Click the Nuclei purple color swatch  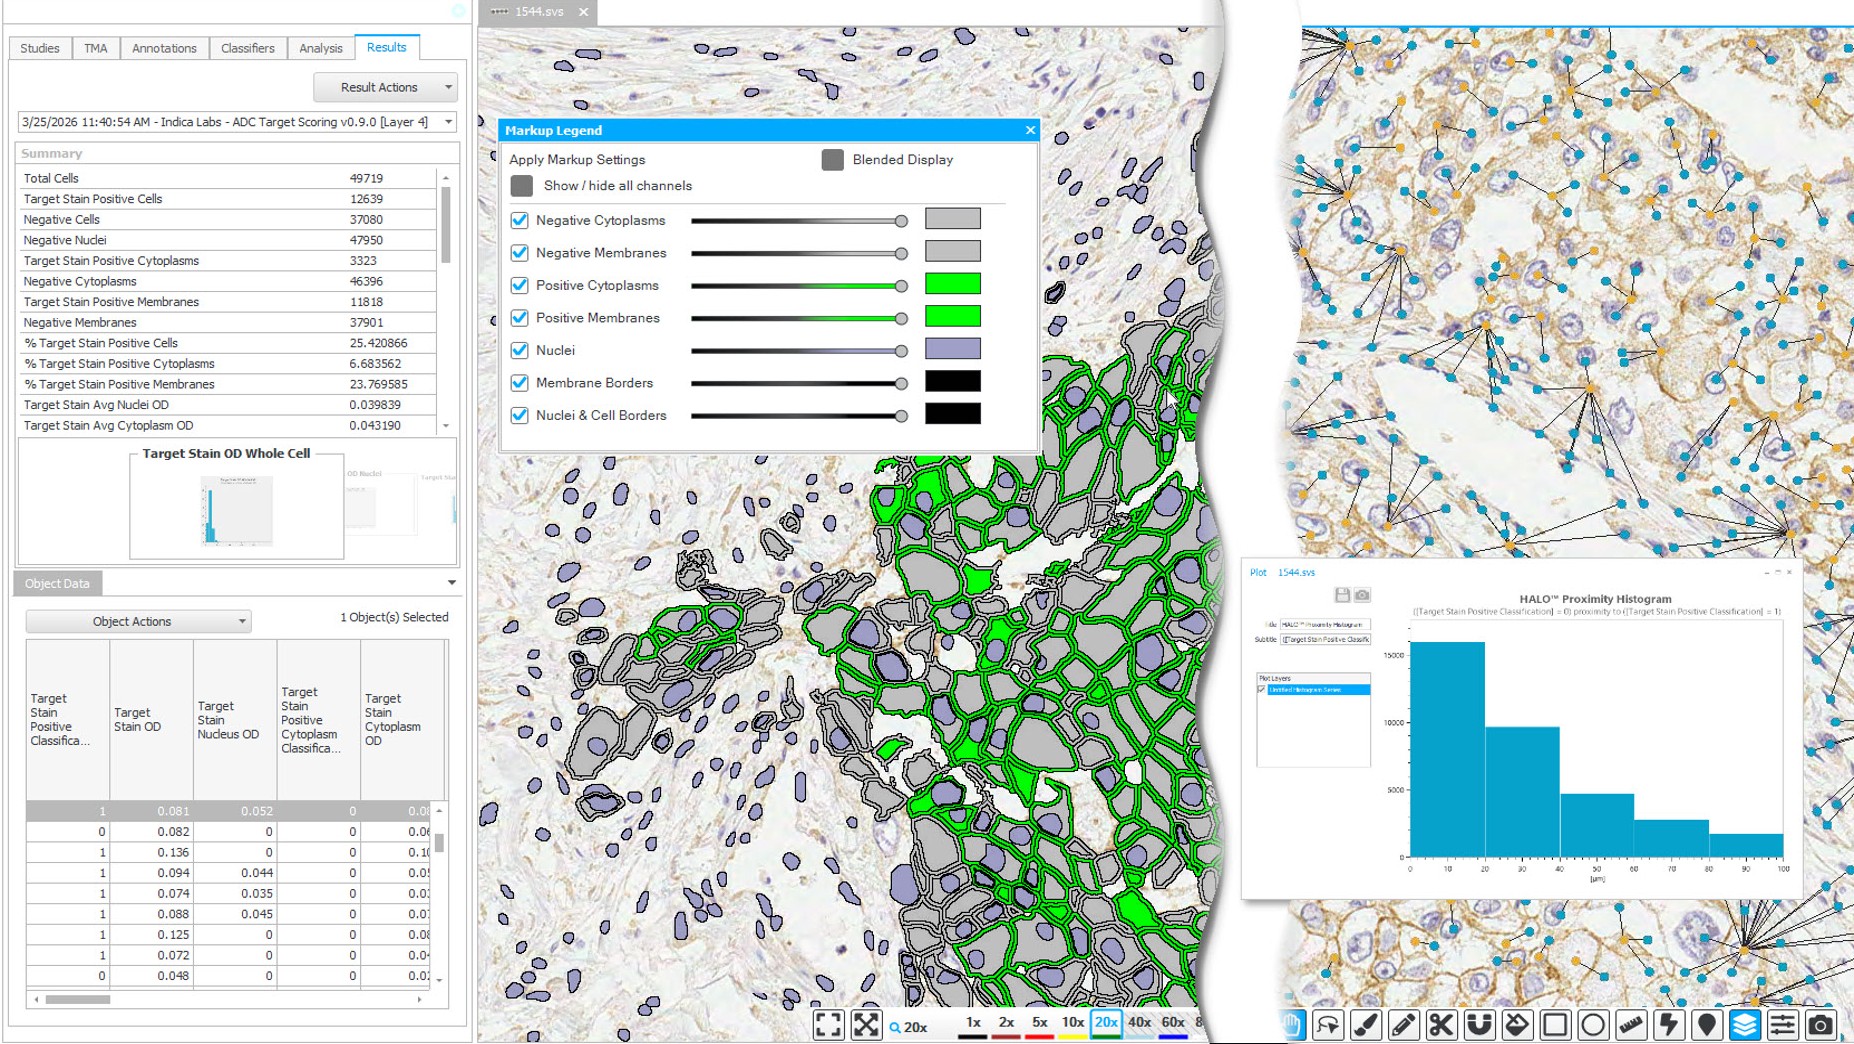(952, 349)
